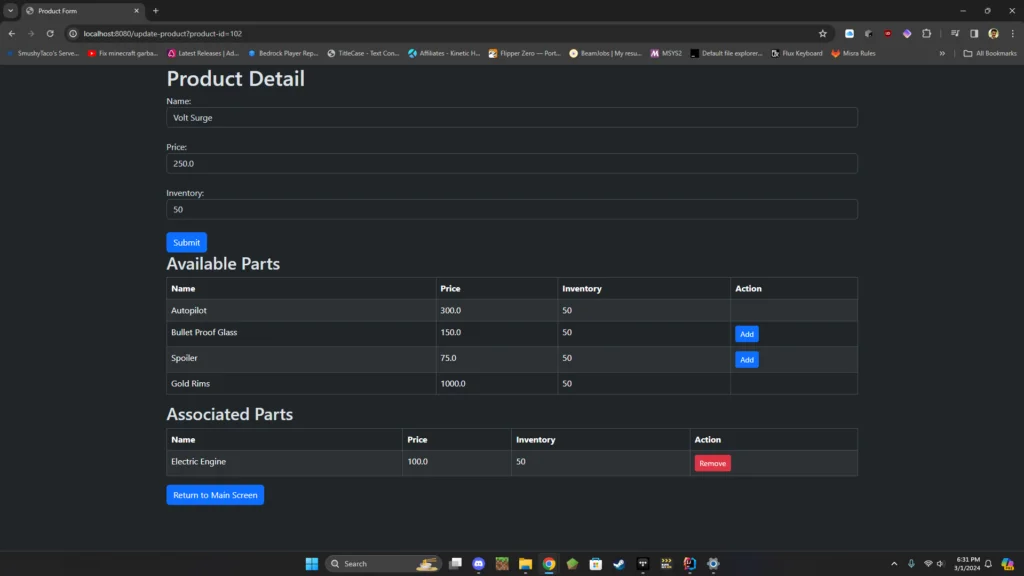Open the tab search dropdown

10,10
